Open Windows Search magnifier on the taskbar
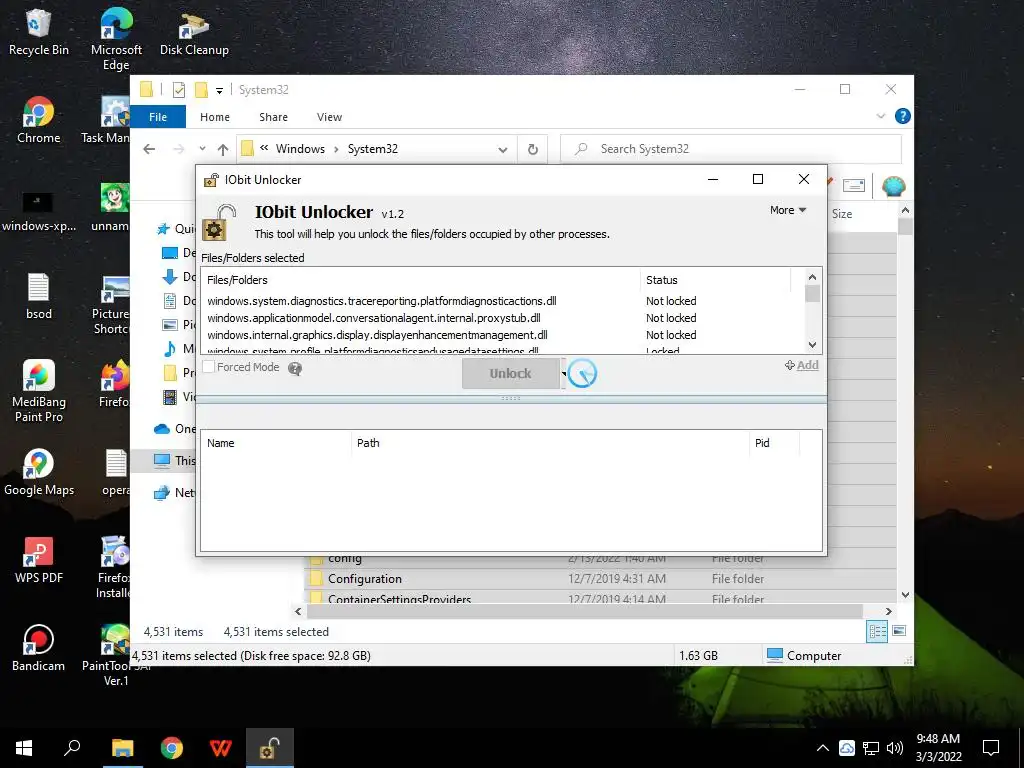This screenshot has height=768, width=1024. click(72, 748)
